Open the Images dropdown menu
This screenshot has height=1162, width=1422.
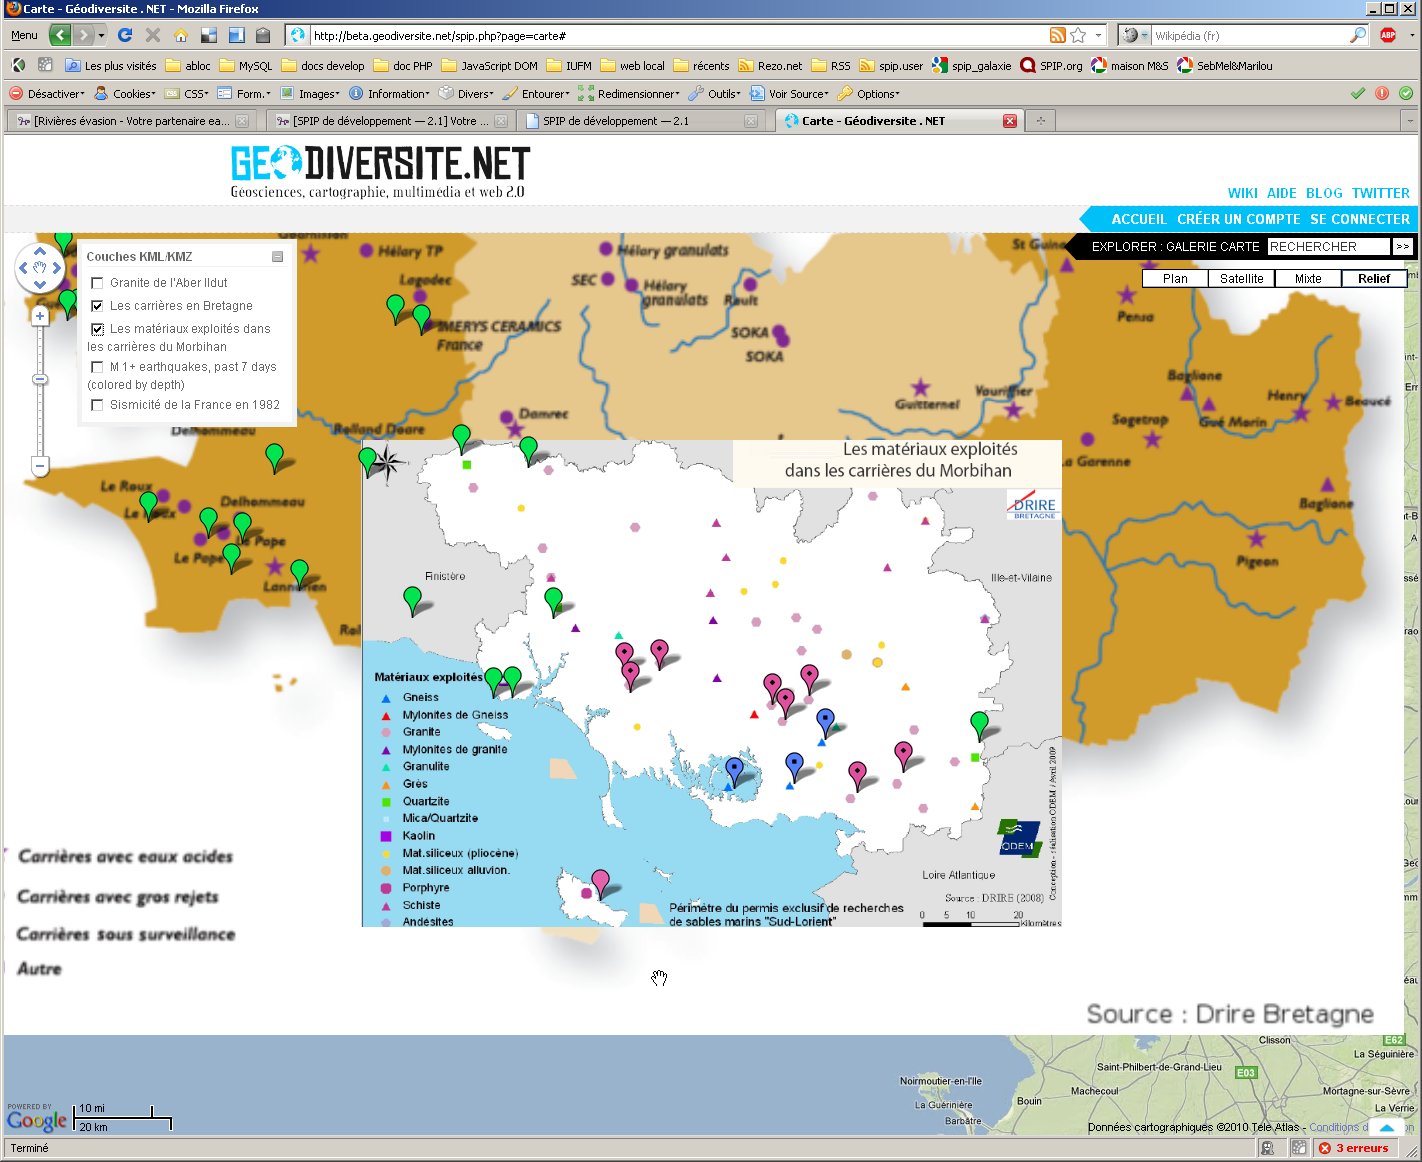click(310, 93)
